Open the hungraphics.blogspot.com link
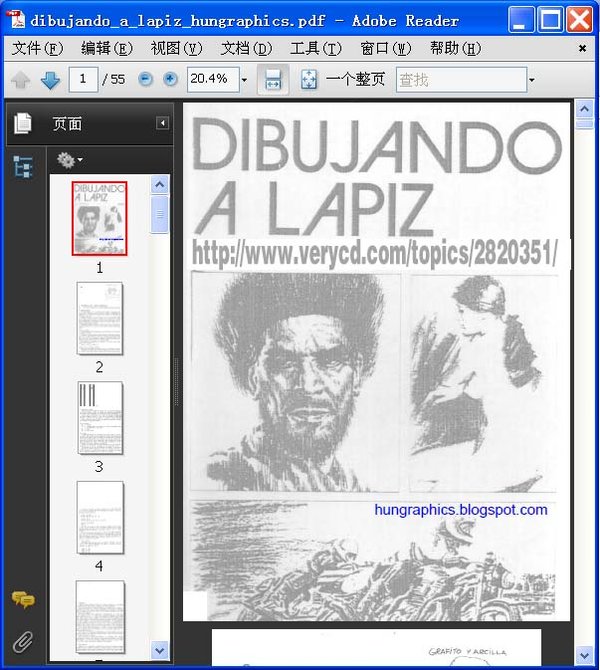The height and width of the screenshot is (670, 600). click(x=461, y=510)
